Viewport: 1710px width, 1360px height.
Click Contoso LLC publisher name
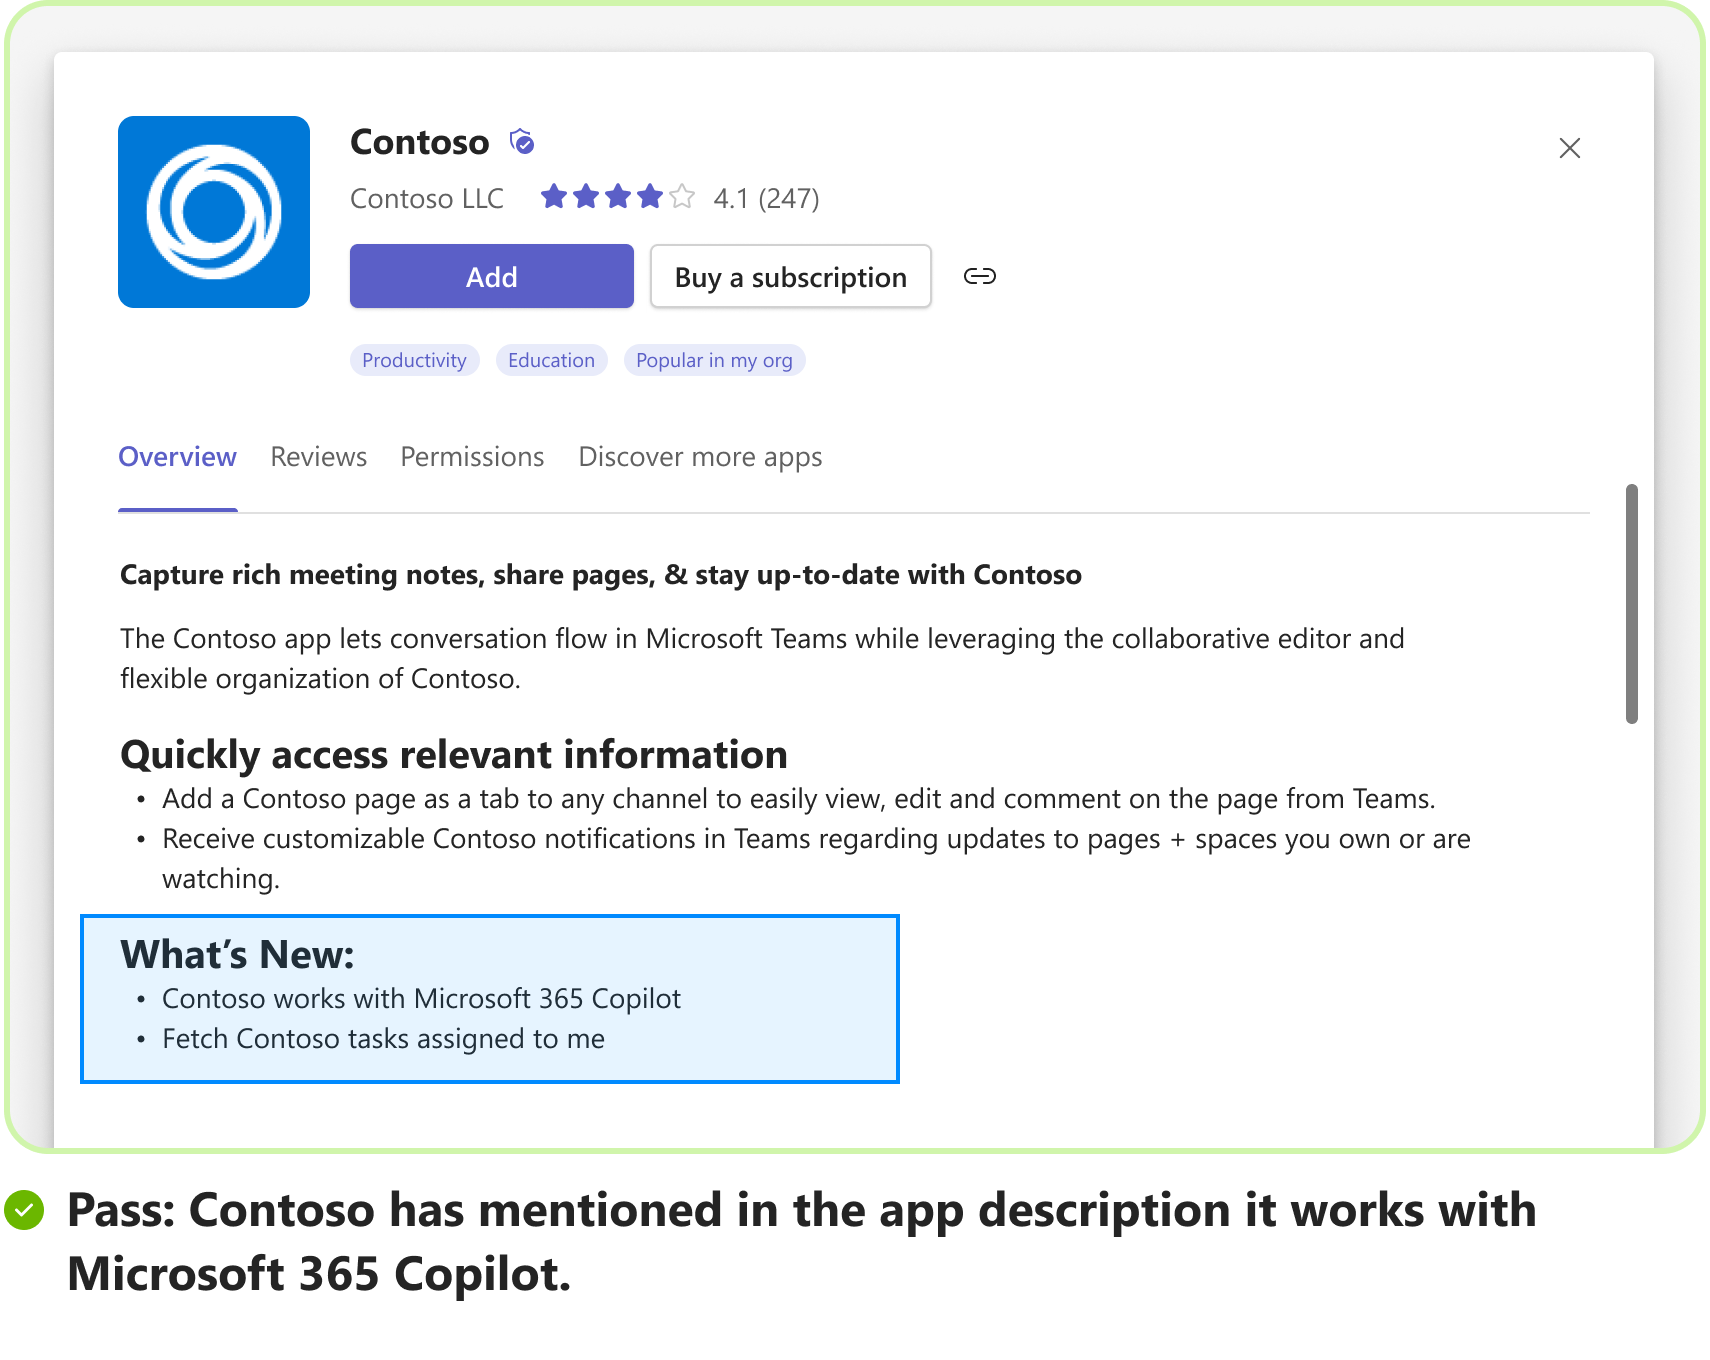click(x=426, y=198)
